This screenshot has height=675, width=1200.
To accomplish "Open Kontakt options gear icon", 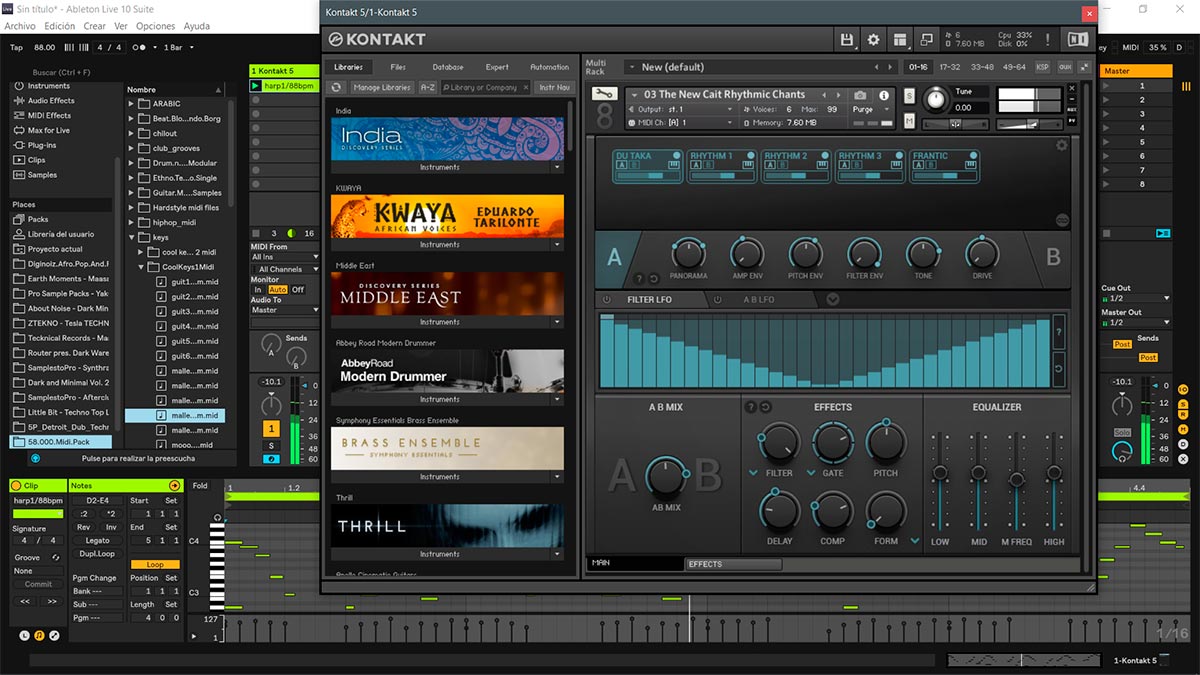I will 873,40.
